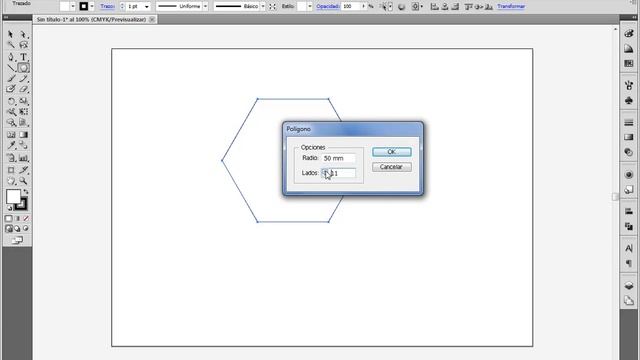640x360 pixels.
Task: Open the Paragraph panel icon
Action: (629, 264)
